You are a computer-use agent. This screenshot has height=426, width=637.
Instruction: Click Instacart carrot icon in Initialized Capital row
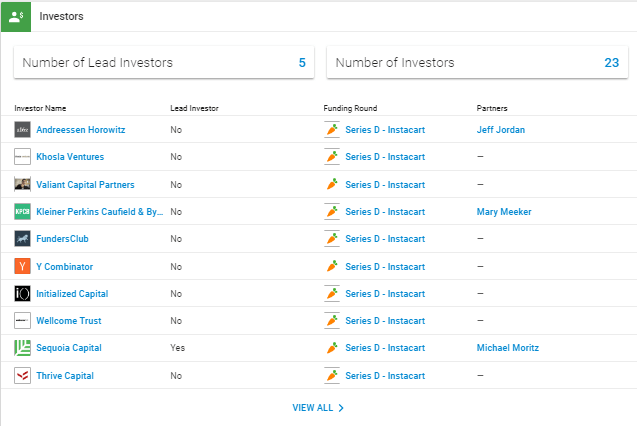(x=332, y=293)
